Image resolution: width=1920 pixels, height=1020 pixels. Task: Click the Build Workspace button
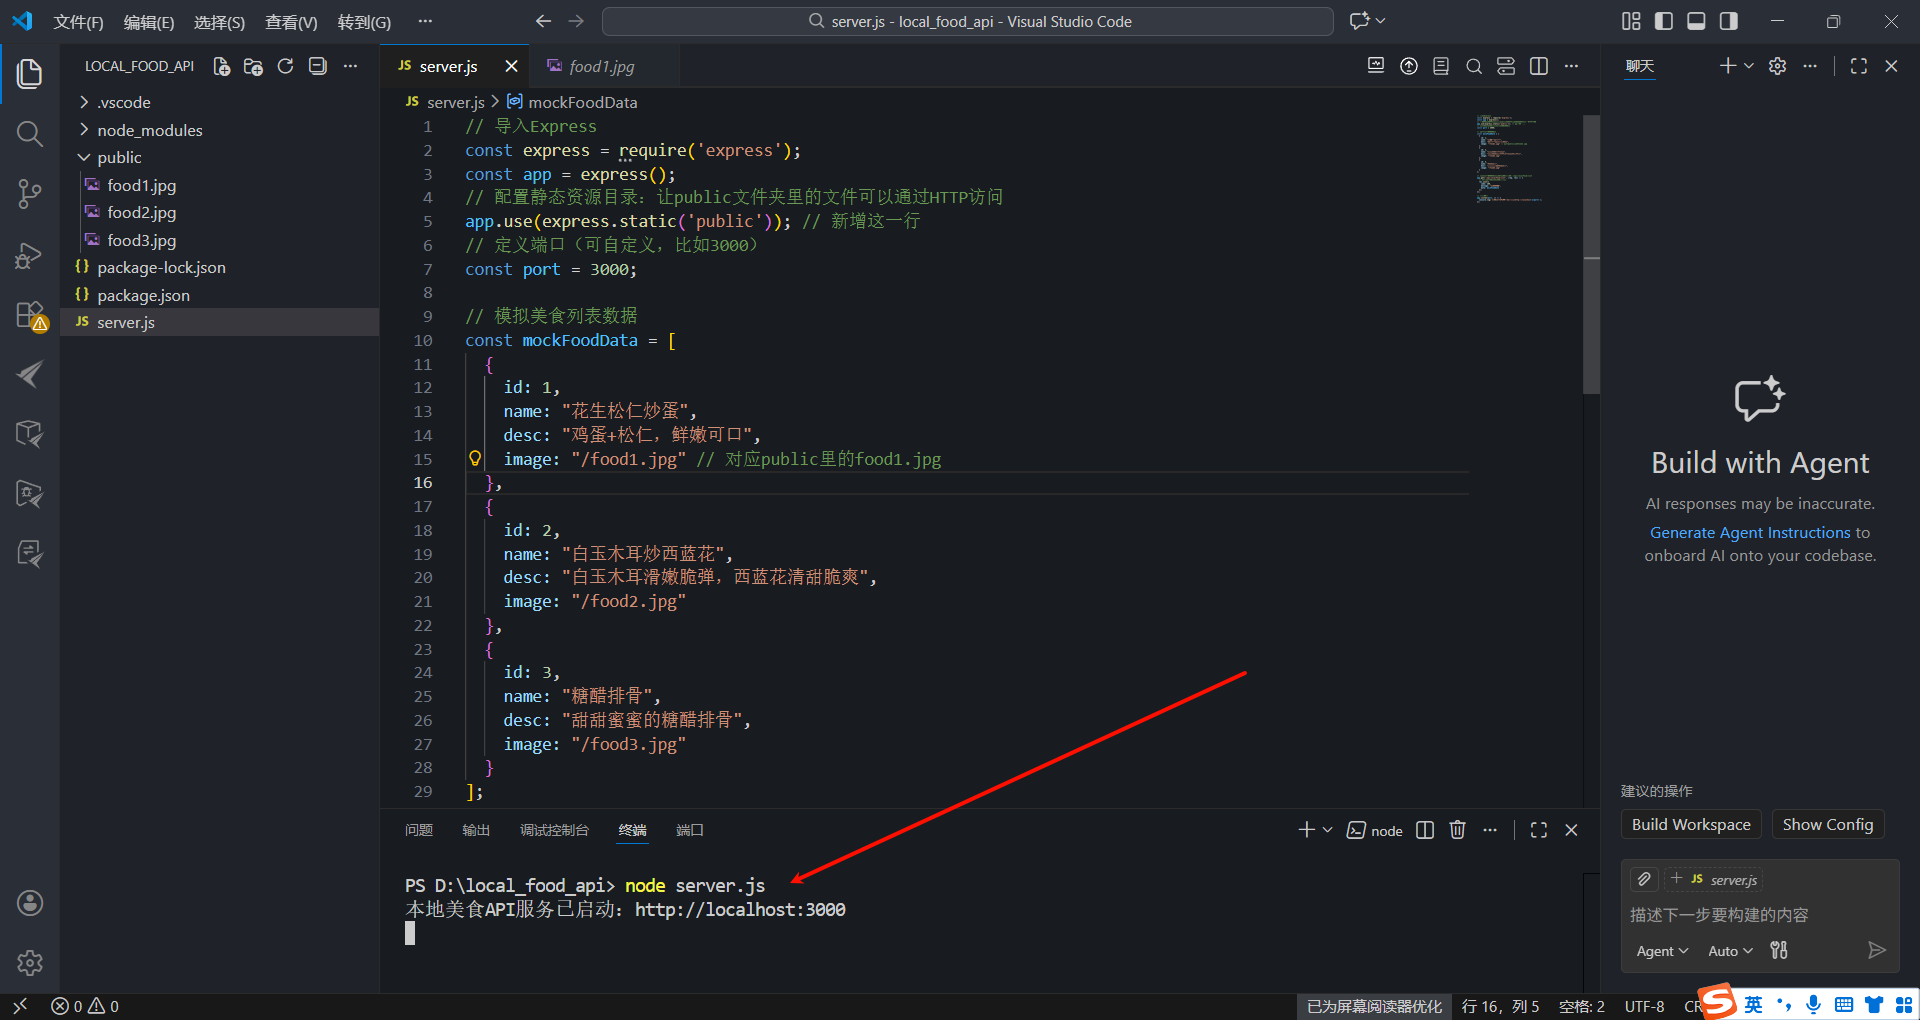[x=1691, y=824]
